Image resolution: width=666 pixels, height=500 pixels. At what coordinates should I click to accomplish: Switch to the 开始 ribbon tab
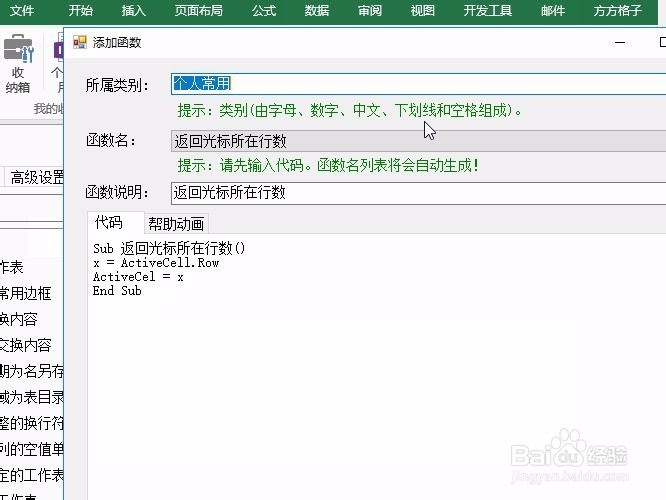81,10
